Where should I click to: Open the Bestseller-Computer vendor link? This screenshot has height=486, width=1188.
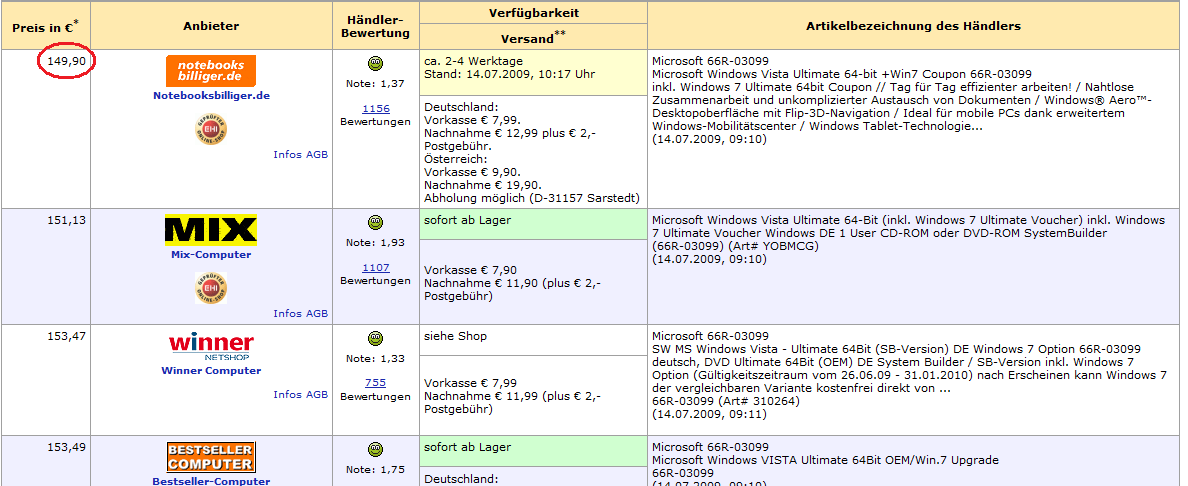point(211,481)
